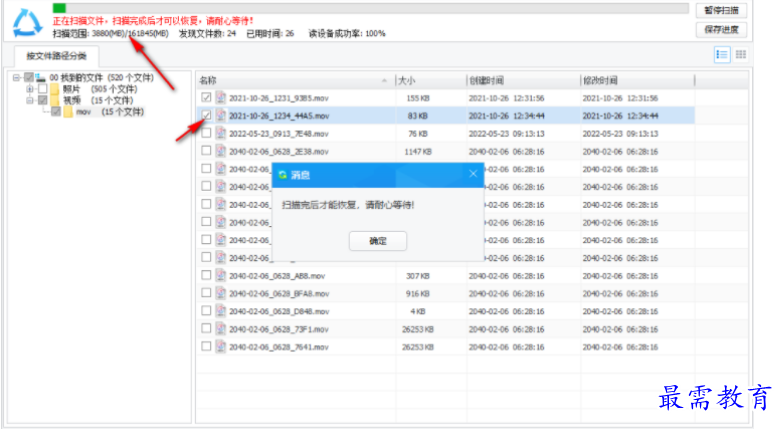Check the box for 2040-02-06_0628_D848.mov

pyautogui.click(x=206, y=311)
